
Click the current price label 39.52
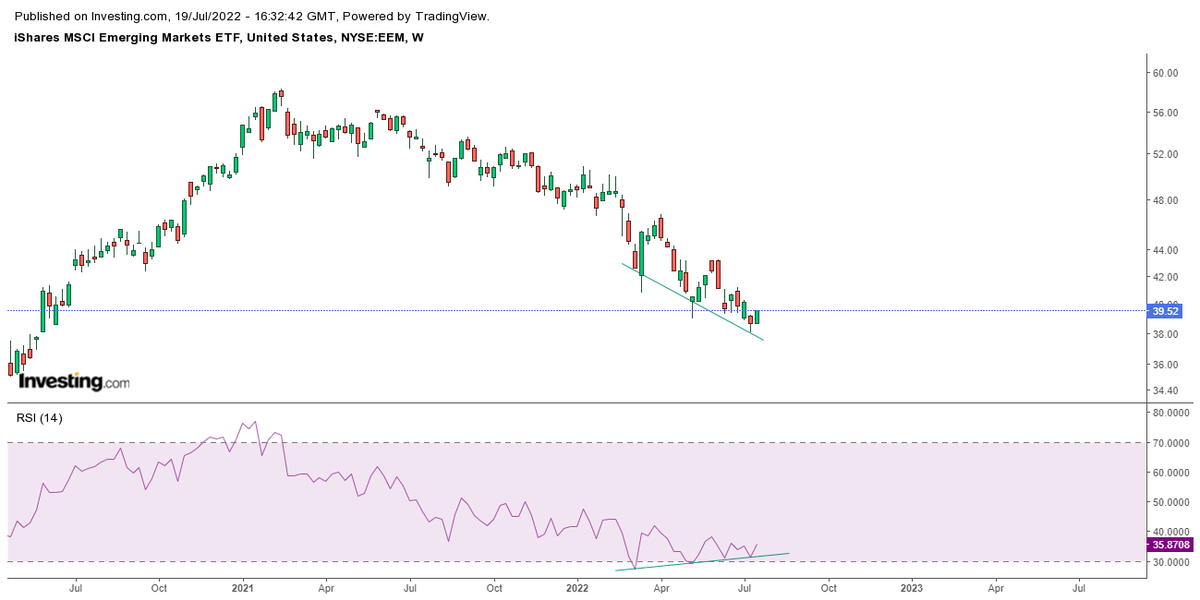coord(1167,311)
